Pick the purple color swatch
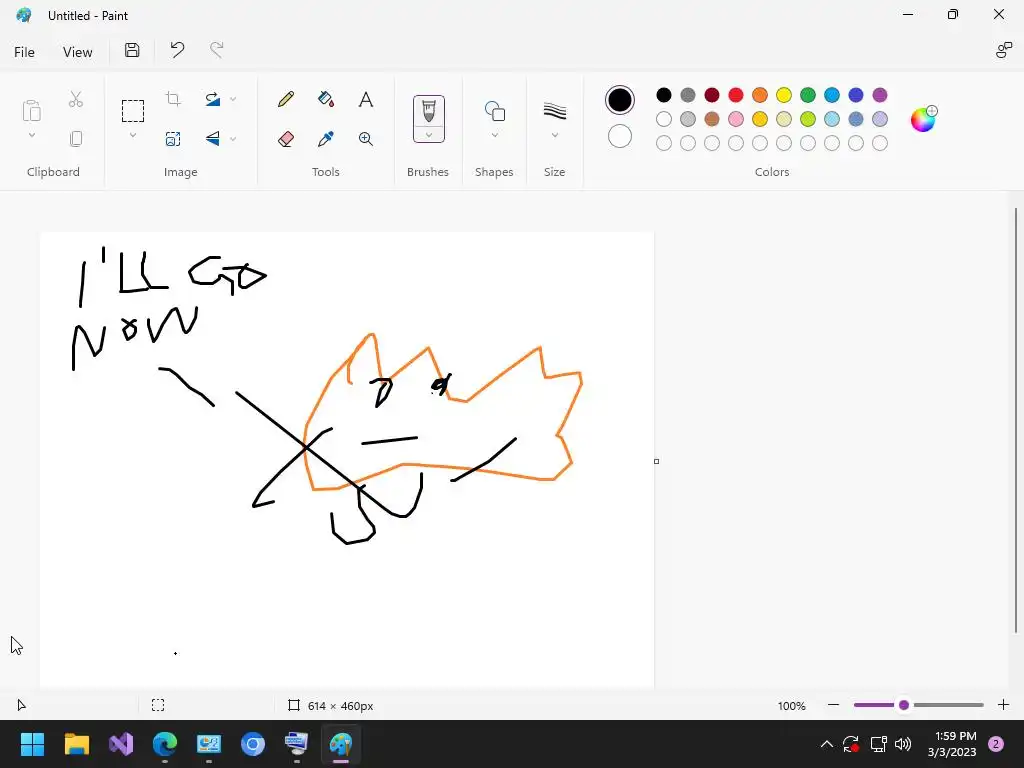This screenshot has width=1024, height=768. [880, 95]
